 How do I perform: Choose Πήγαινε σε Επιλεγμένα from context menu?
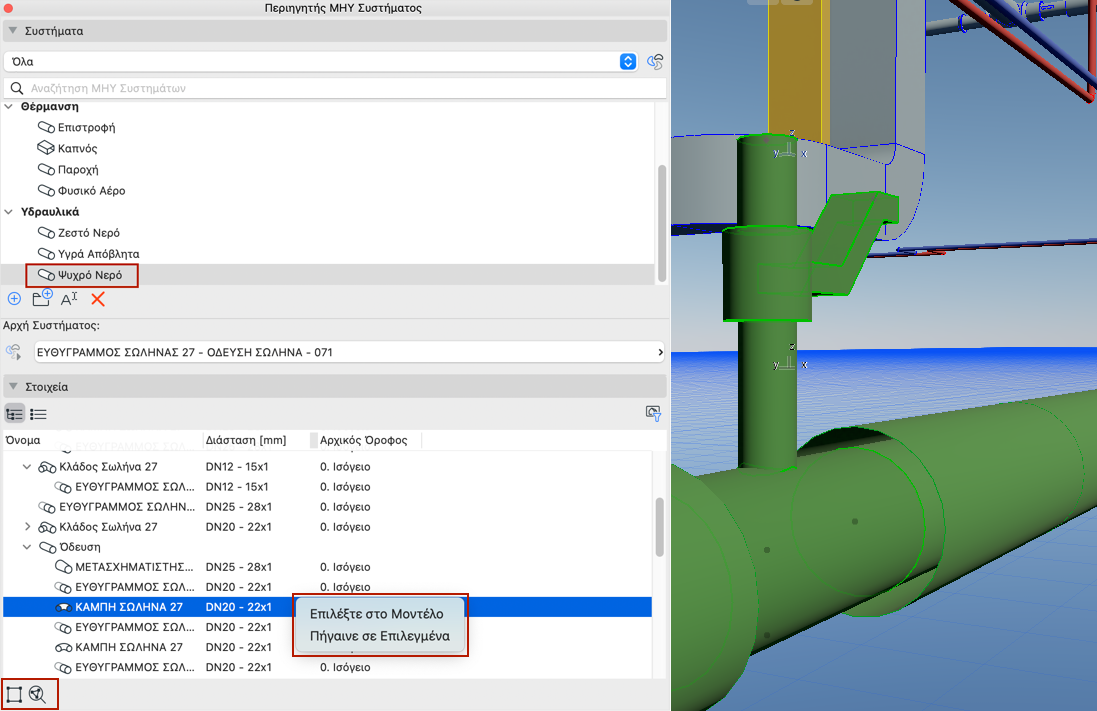point(380,636)
